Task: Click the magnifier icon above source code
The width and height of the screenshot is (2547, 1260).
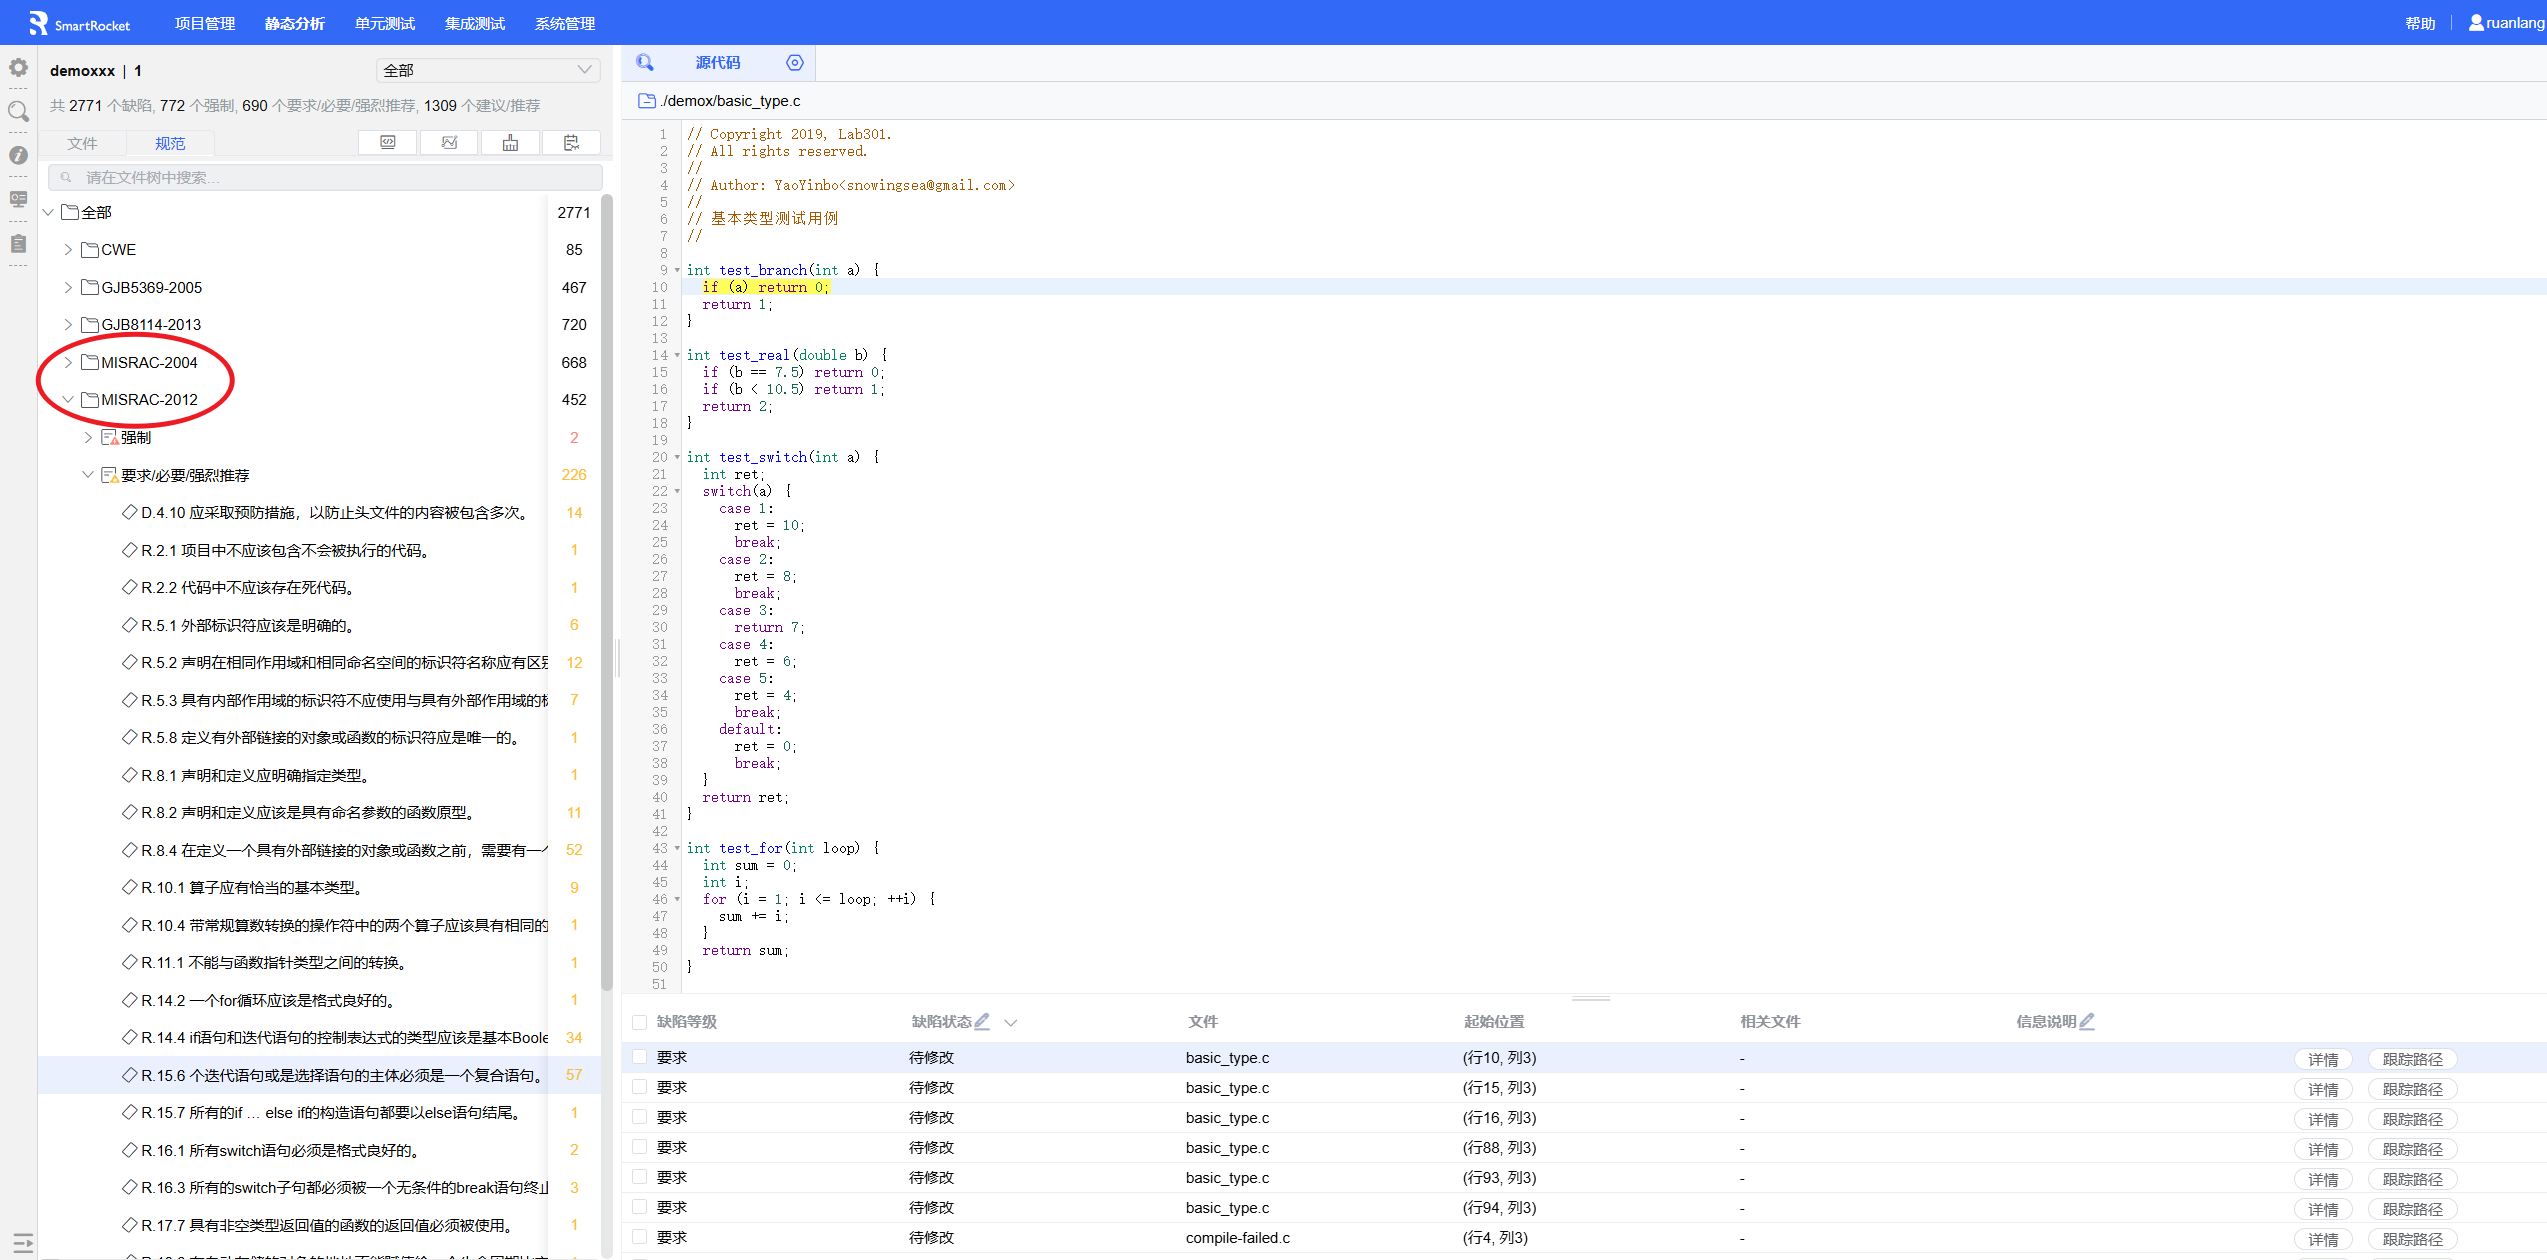Action: [x=645, y=63]
